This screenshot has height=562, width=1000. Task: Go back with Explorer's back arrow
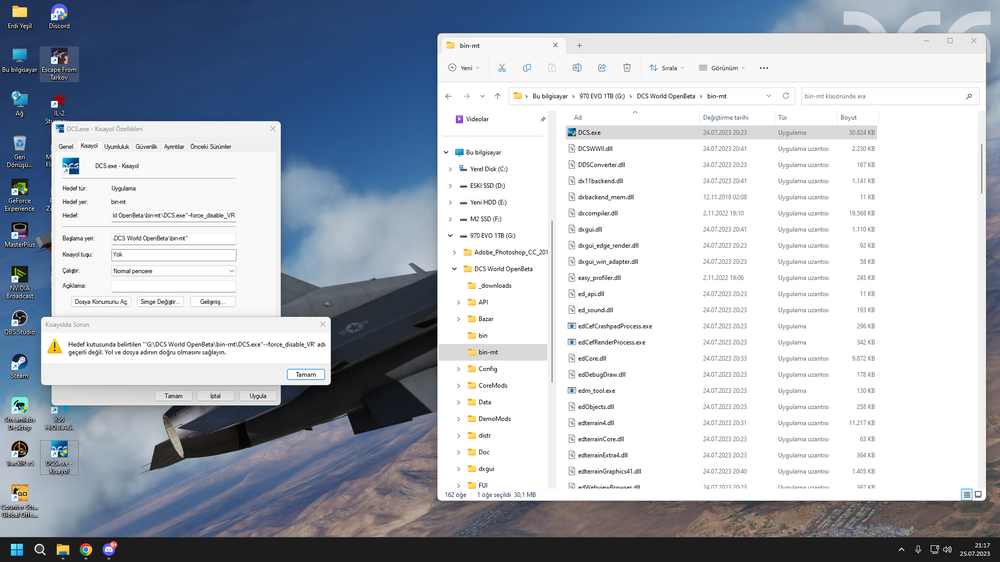pyautogui.click(x=448, y=96)
